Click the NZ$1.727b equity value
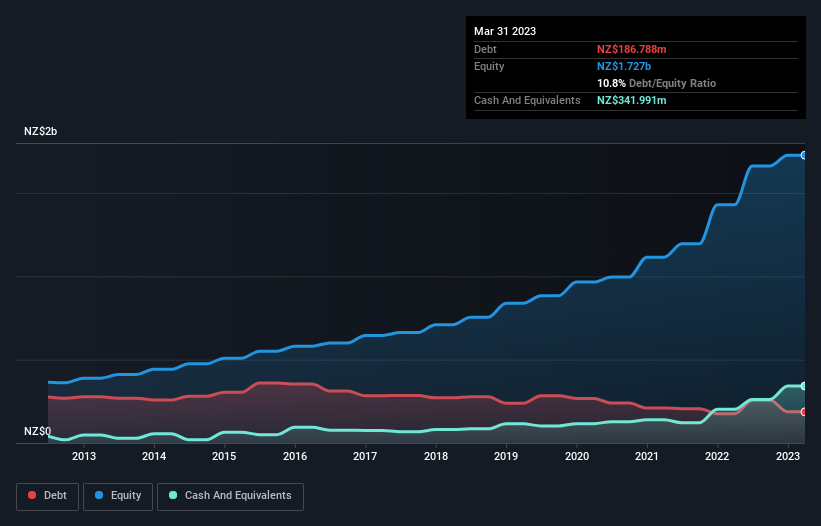 pos(624,66)
